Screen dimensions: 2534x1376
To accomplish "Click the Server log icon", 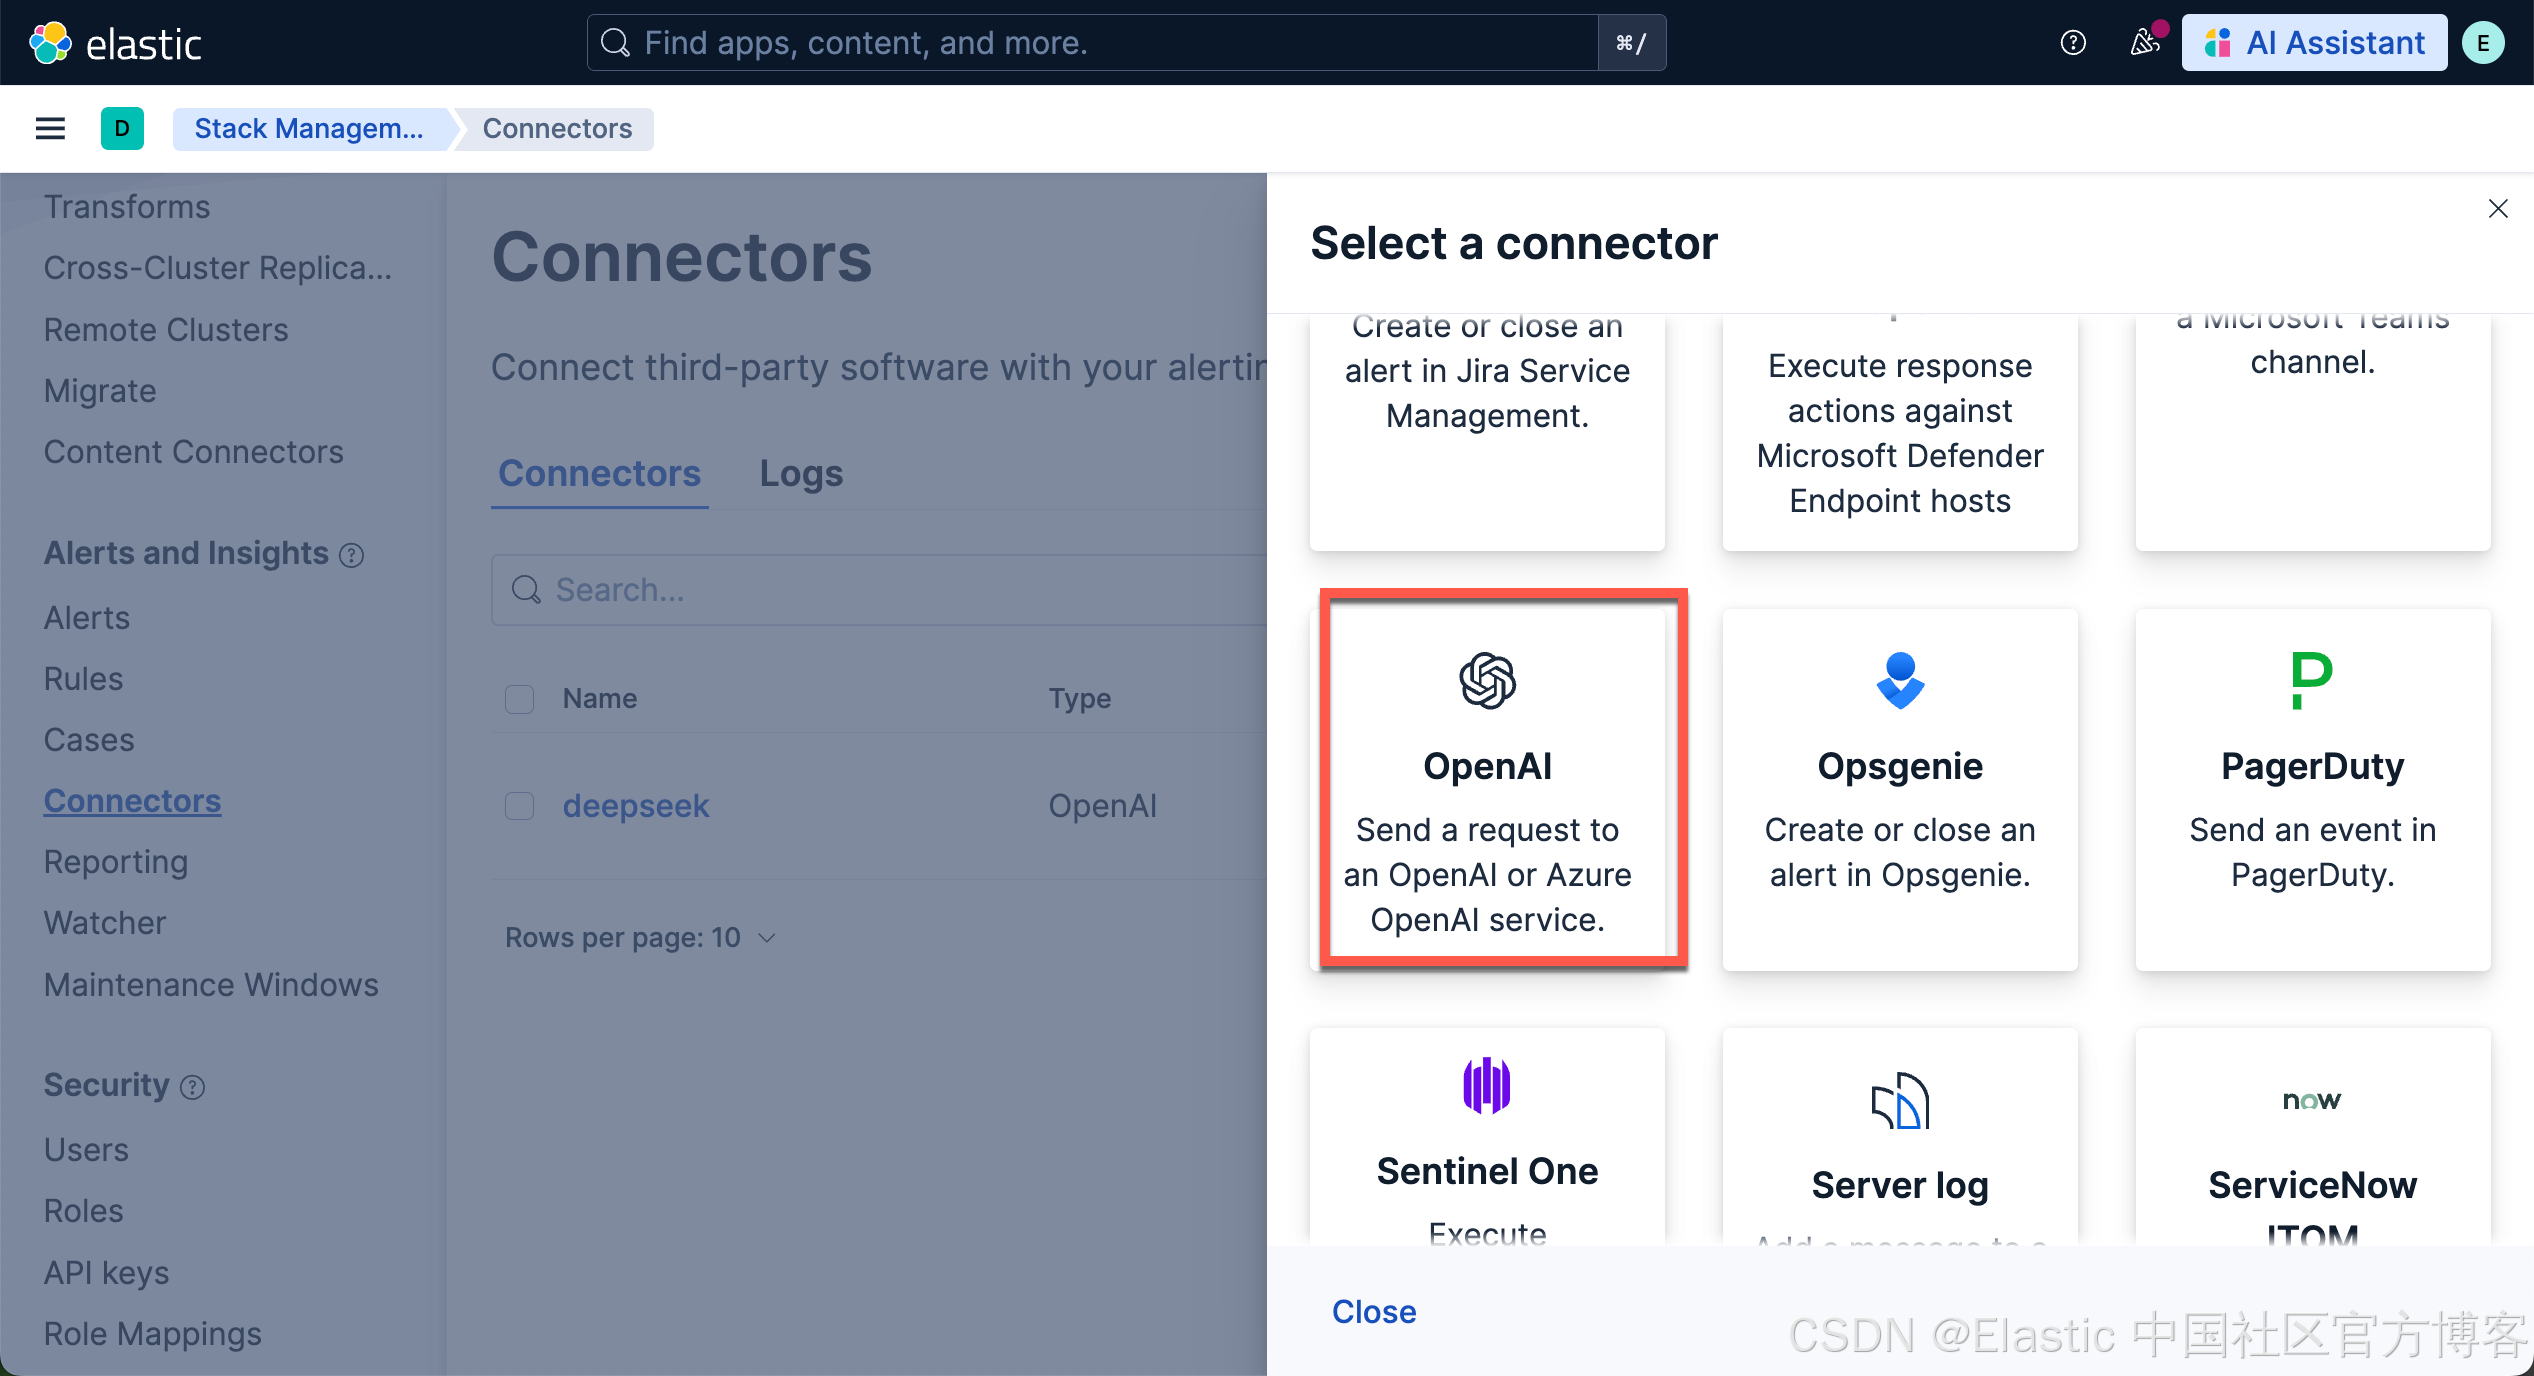I will click(x=1899, y=1100).
